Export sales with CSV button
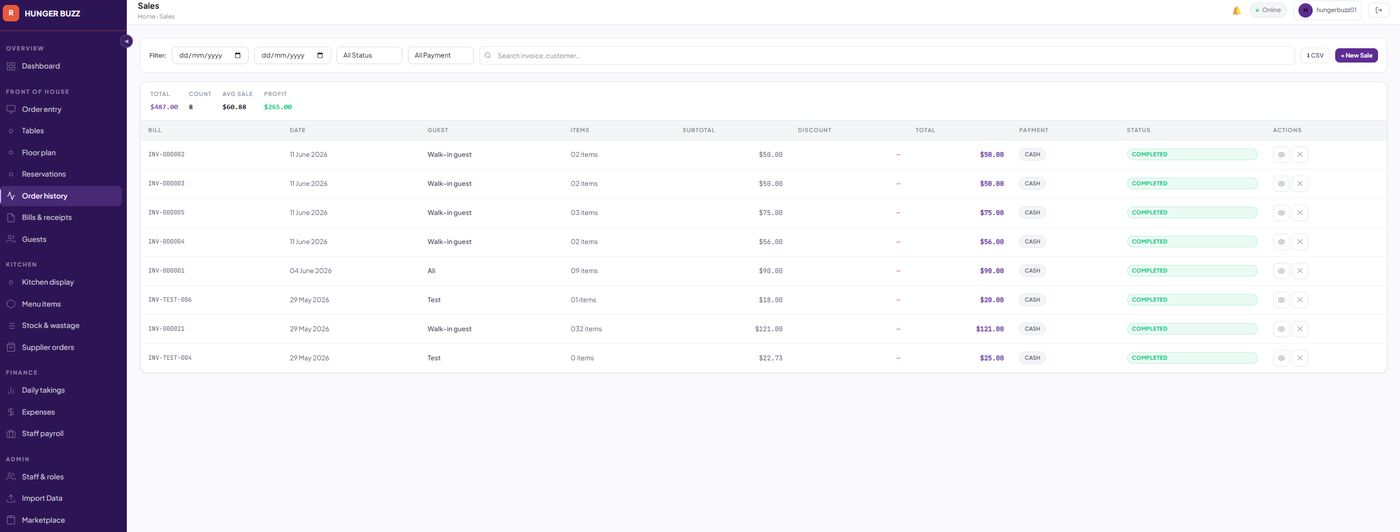The width and height of the screenshot is (1400, 532). 1315,55
